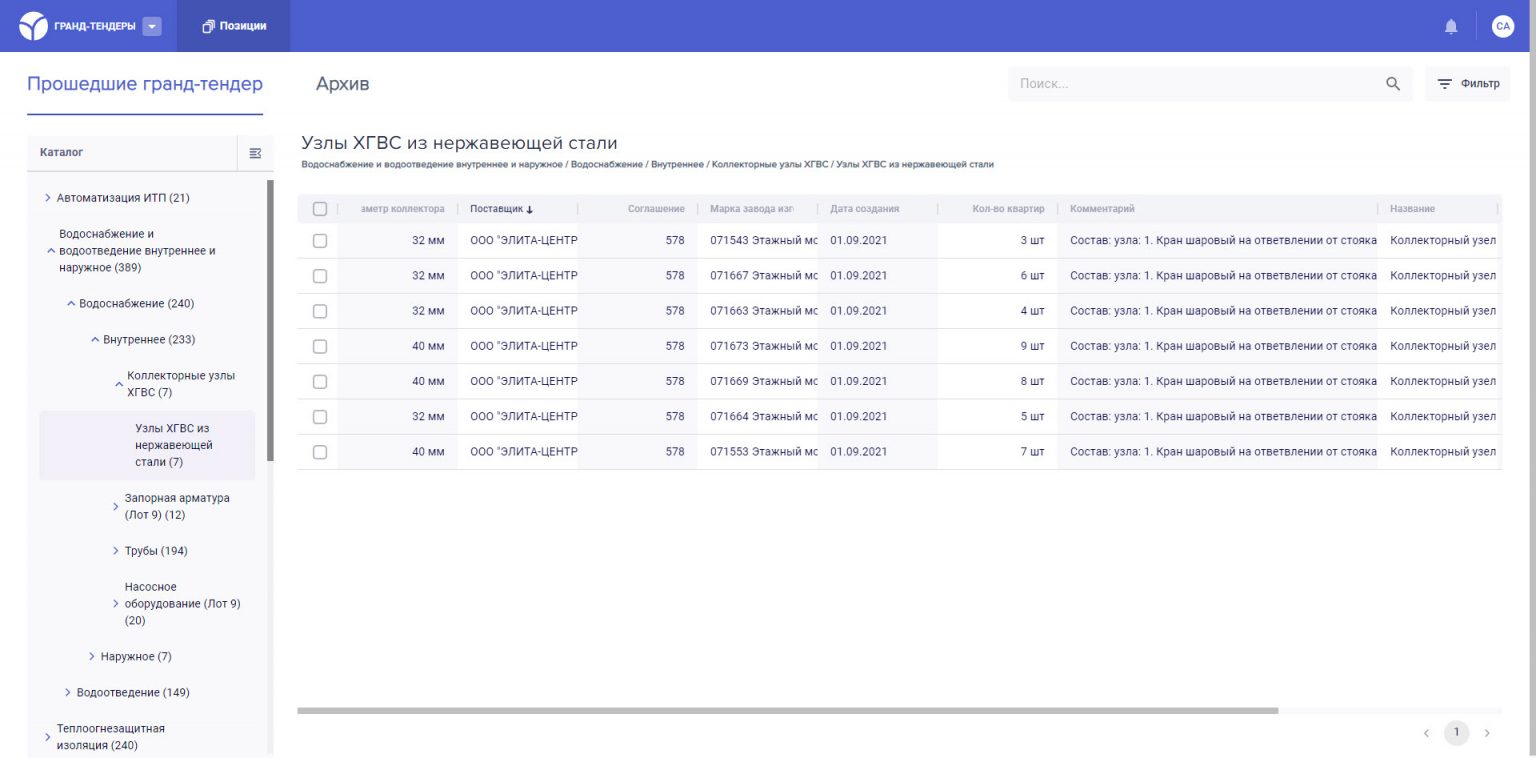Viewport: 1536px width, 758px height.
Task: Open the dropdown arrow beside ГРАНД-ТЕНДЕРЫ
Action: click(152, 25)
